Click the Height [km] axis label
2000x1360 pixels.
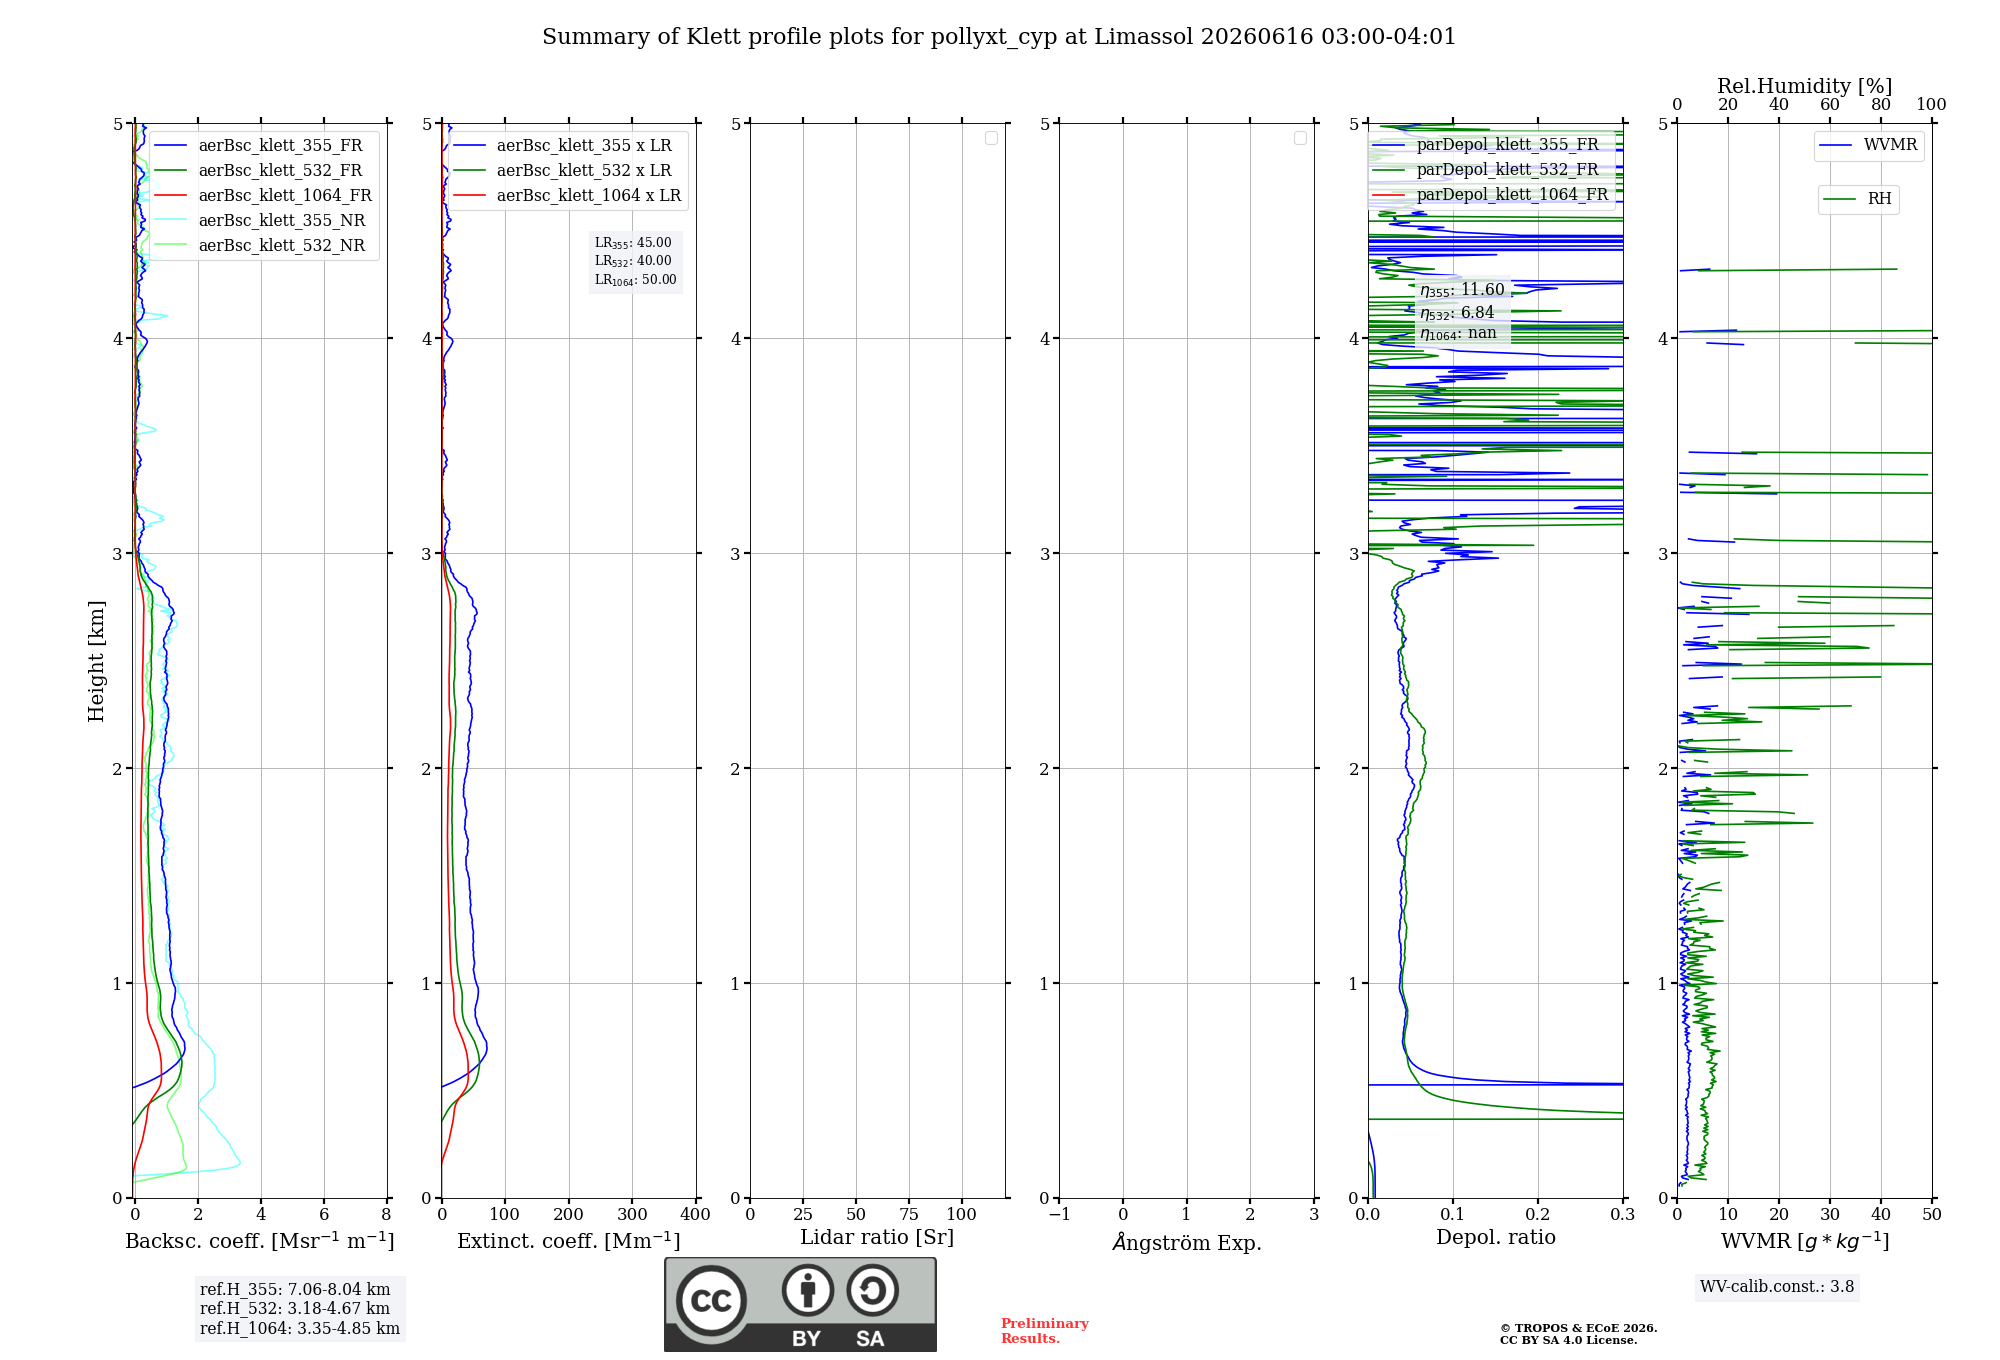(x=96, y=661)
